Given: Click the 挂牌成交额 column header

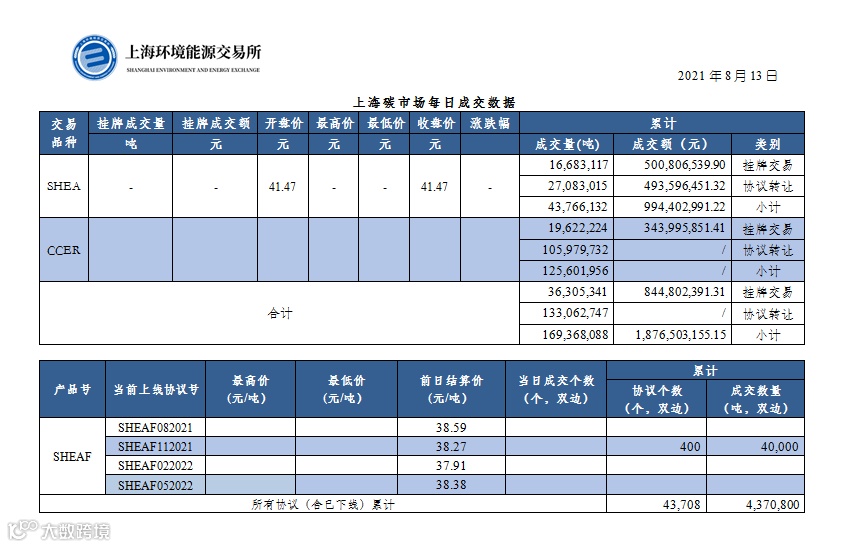Looking at the screenshot, I should tap(215, 123).
